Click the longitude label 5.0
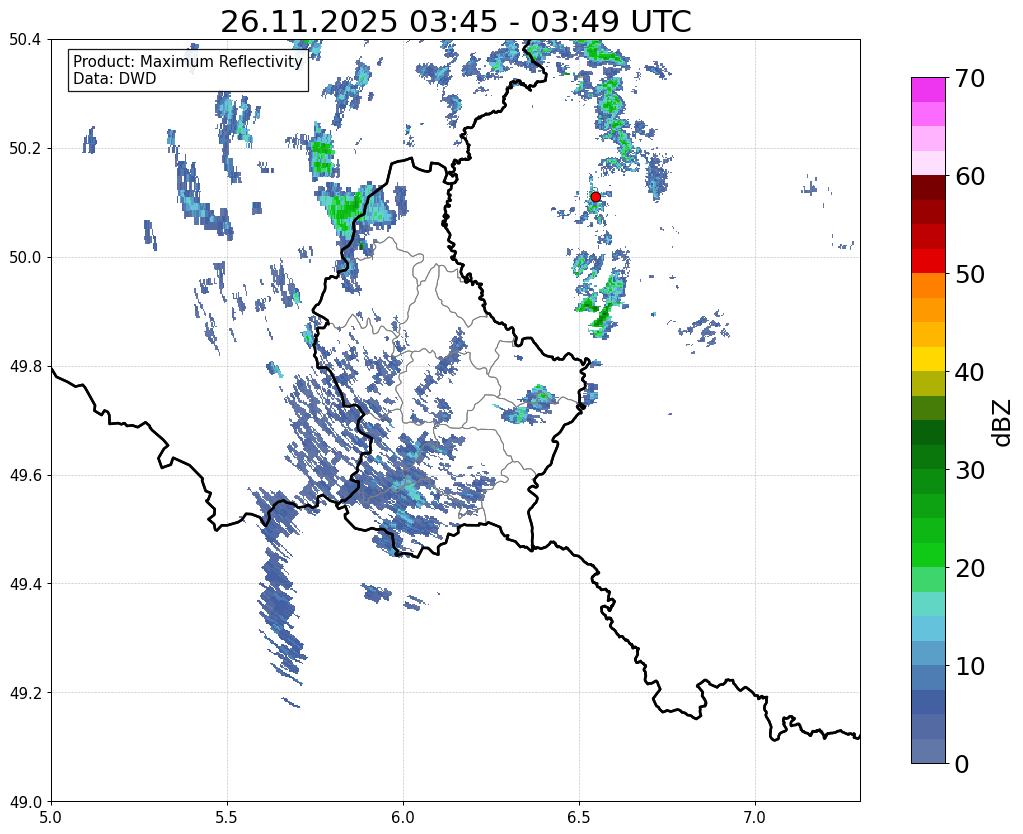The image size is (1023, 834). [x=51, y=817]
